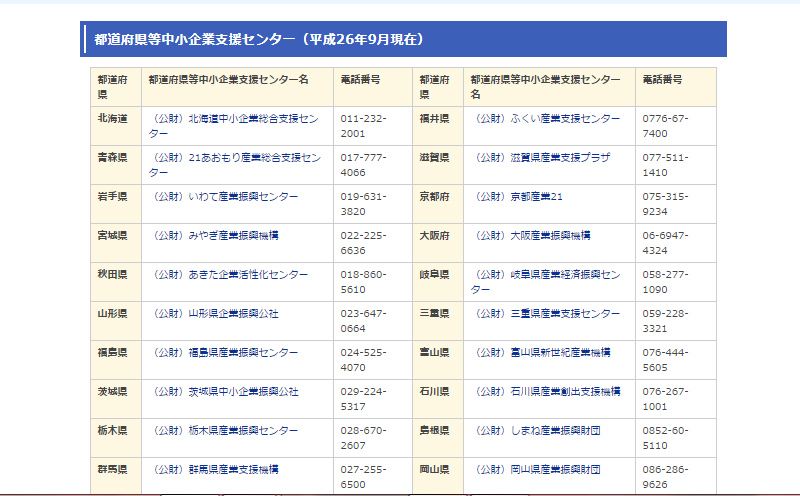Open the 21あおもり産業総合支援センター link

tap(235, 165)
